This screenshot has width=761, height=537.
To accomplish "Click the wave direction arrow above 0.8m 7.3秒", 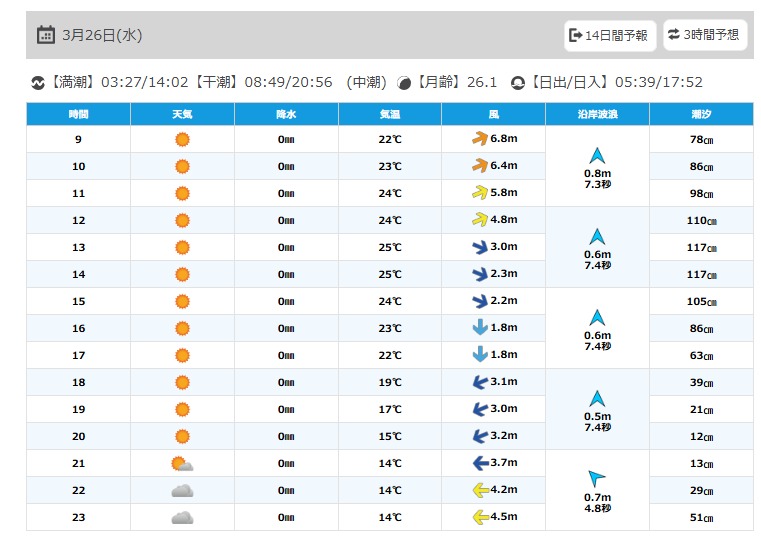I will click(597, 156).
